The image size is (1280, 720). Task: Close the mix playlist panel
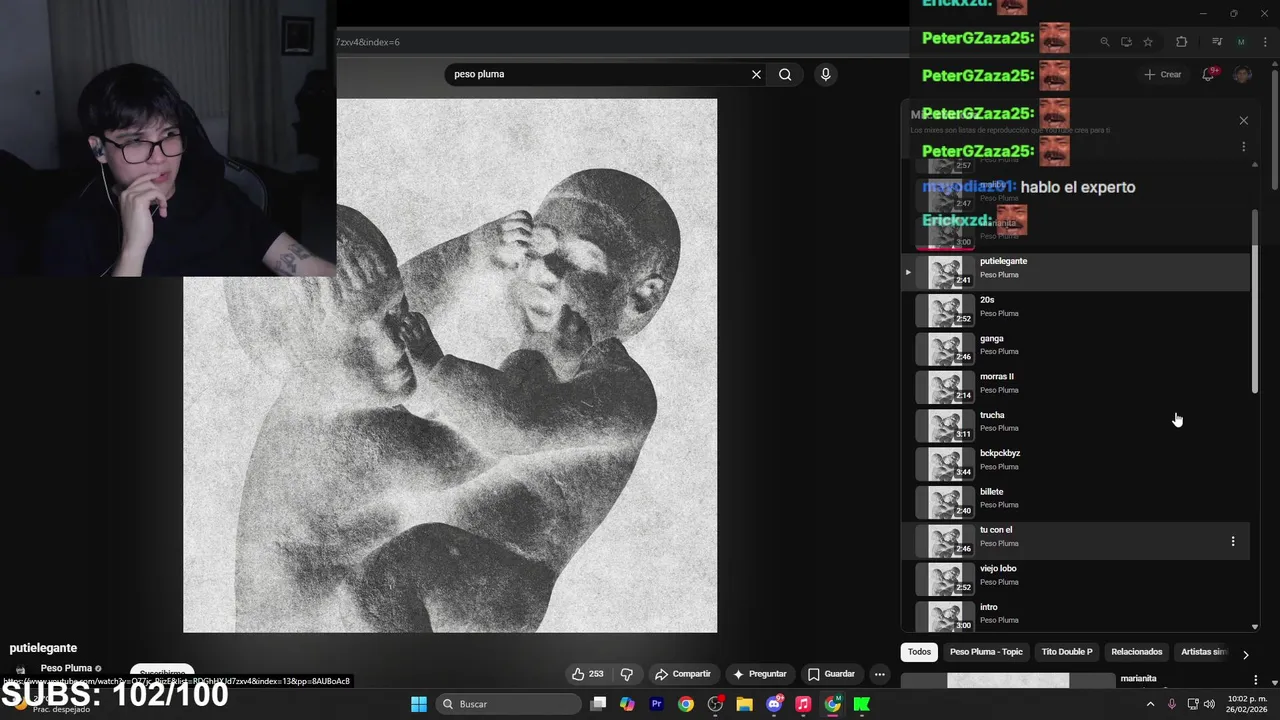pos(1243,120)
